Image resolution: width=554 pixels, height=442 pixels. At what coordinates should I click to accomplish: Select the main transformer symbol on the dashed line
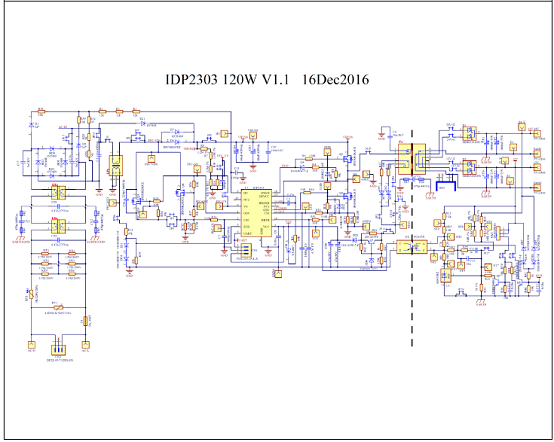click(x=412, y=159)
